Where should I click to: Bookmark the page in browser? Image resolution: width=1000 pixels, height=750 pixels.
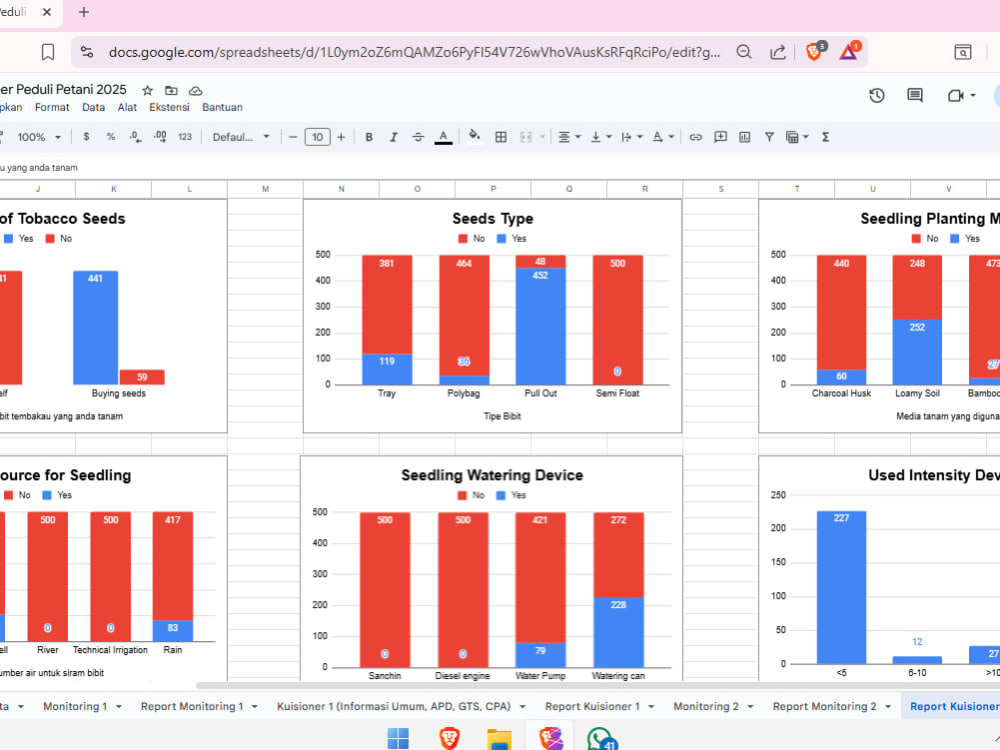(48, 52)
